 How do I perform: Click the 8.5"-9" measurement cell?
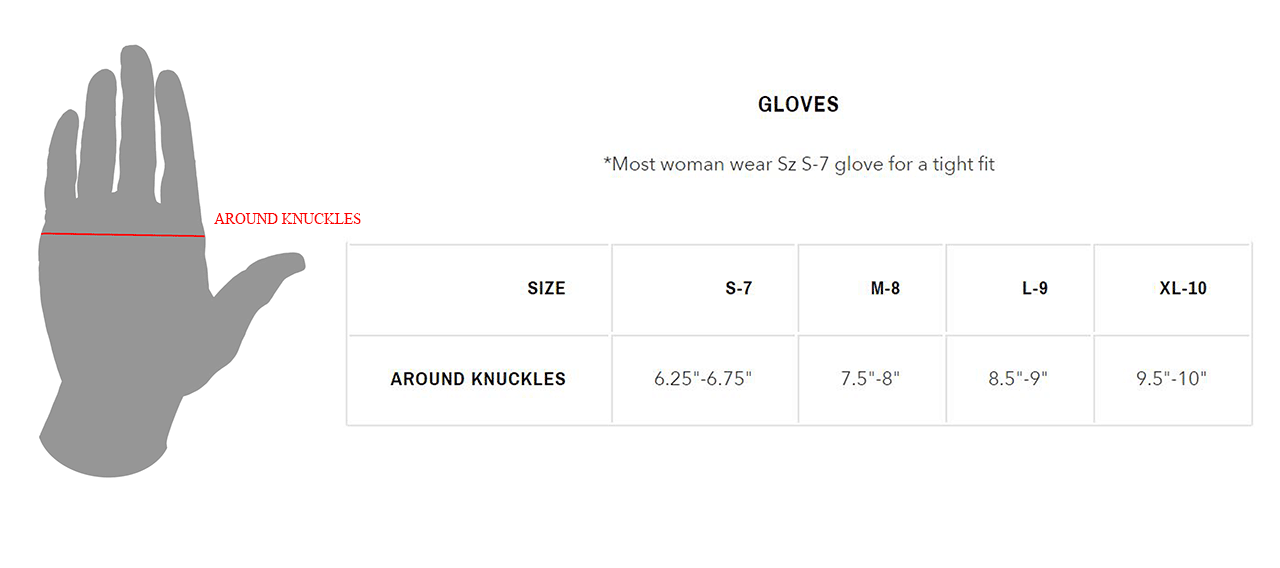(1018, 379)
